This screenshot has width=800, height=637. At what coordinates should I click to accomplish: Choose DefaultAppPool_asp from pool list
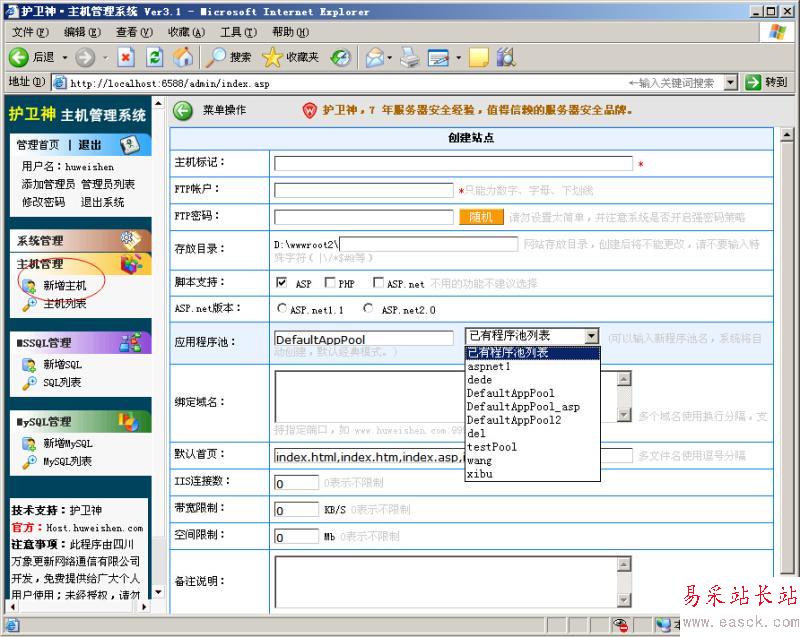tap(533, 406)
